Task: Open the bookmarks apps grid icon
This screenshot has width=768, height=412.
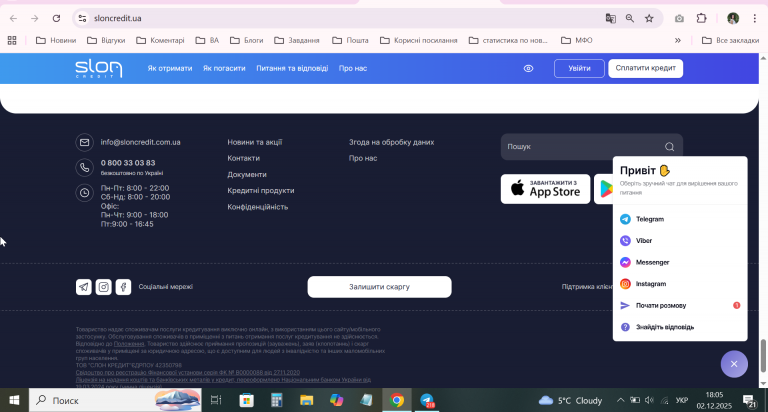Action: pos(12,40)
